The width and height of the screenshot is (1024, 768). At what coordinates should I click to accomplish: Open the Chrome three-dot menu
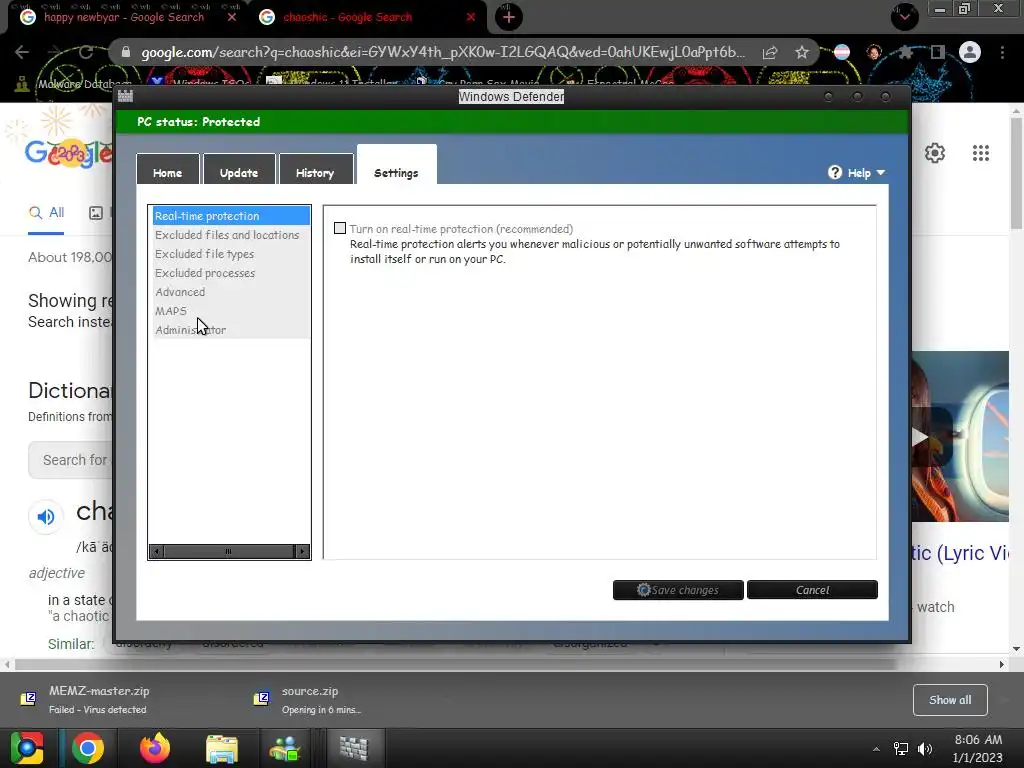pos(1002,52)
